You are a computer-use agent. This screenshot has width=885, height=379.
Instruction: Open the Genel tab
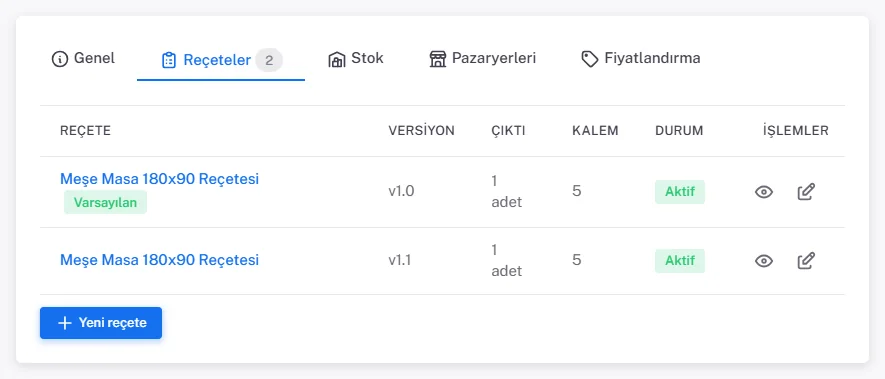point(83,58)
